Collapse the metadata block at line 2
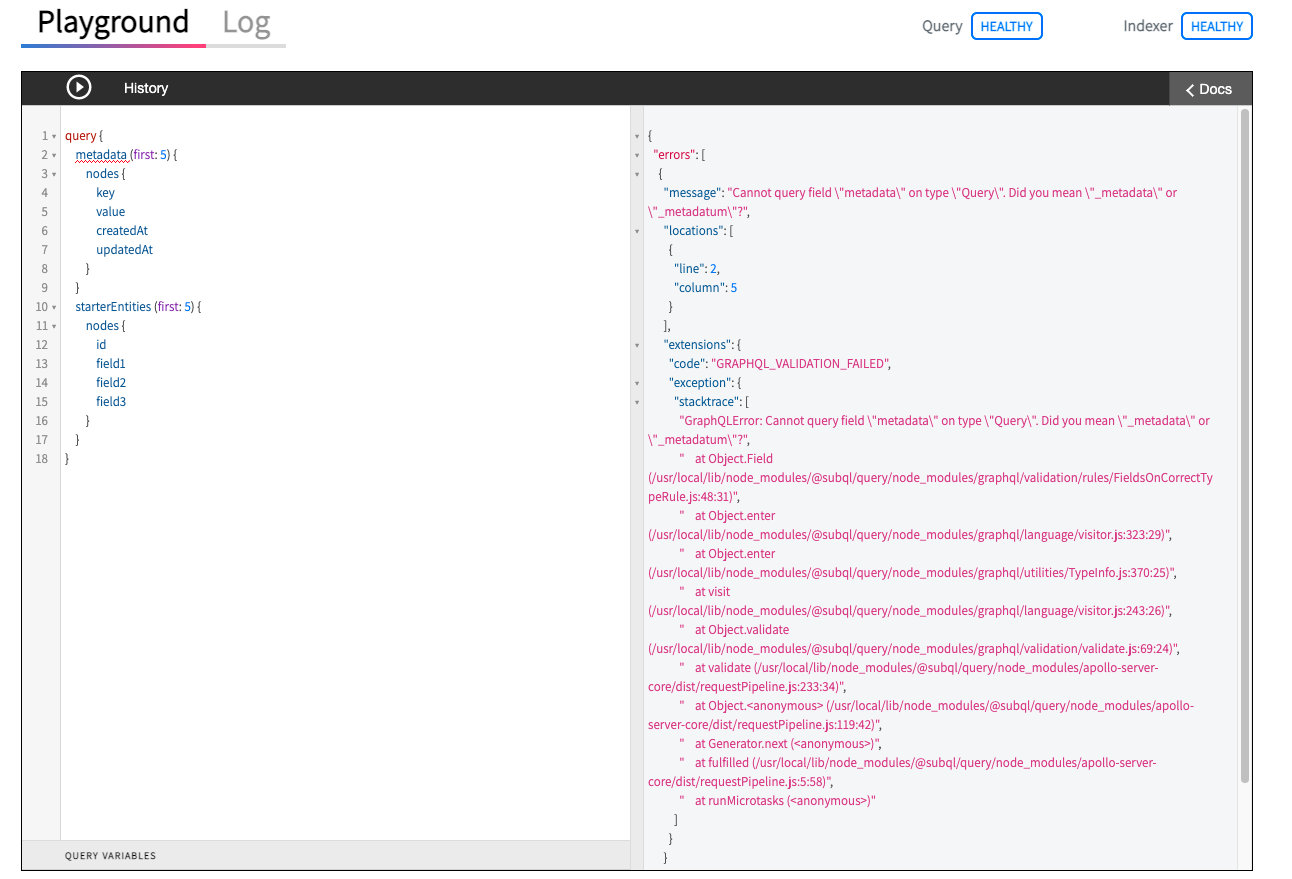Viewport: 1292px width, 879px height. tap(54, 155)
